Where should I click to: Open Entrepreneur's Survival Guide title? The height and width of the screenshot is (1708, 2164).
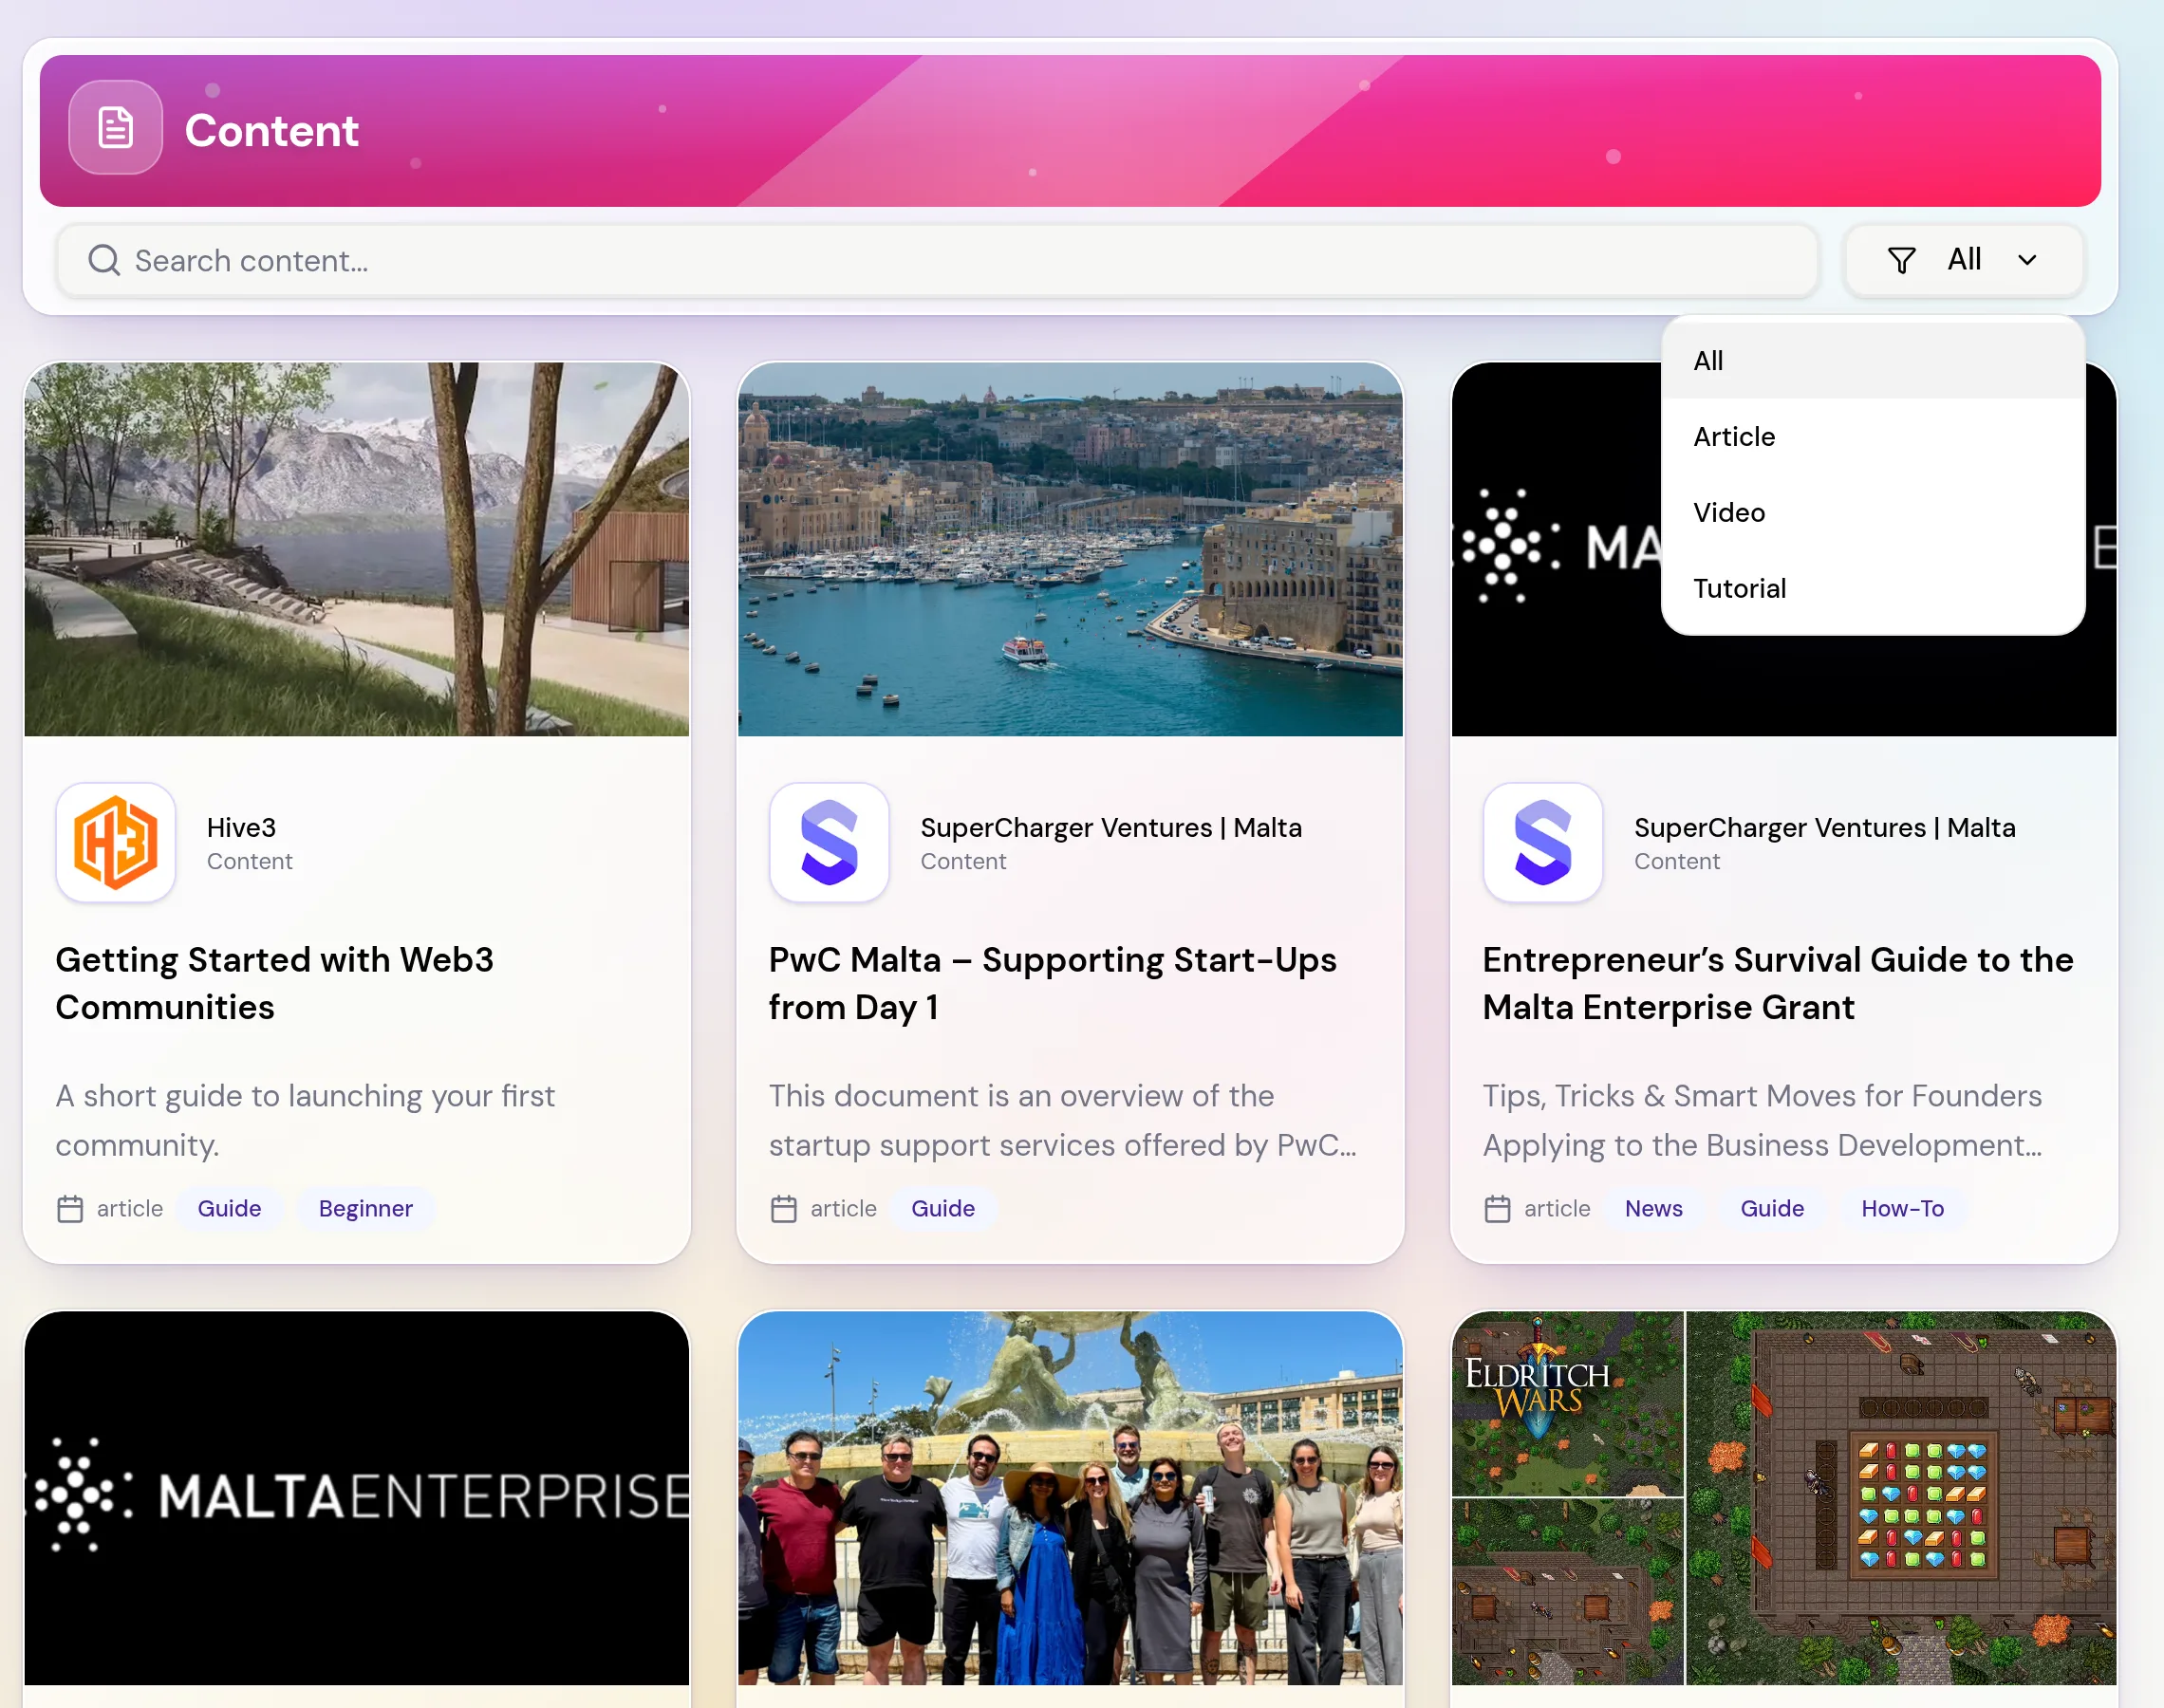click(1778, 983)
